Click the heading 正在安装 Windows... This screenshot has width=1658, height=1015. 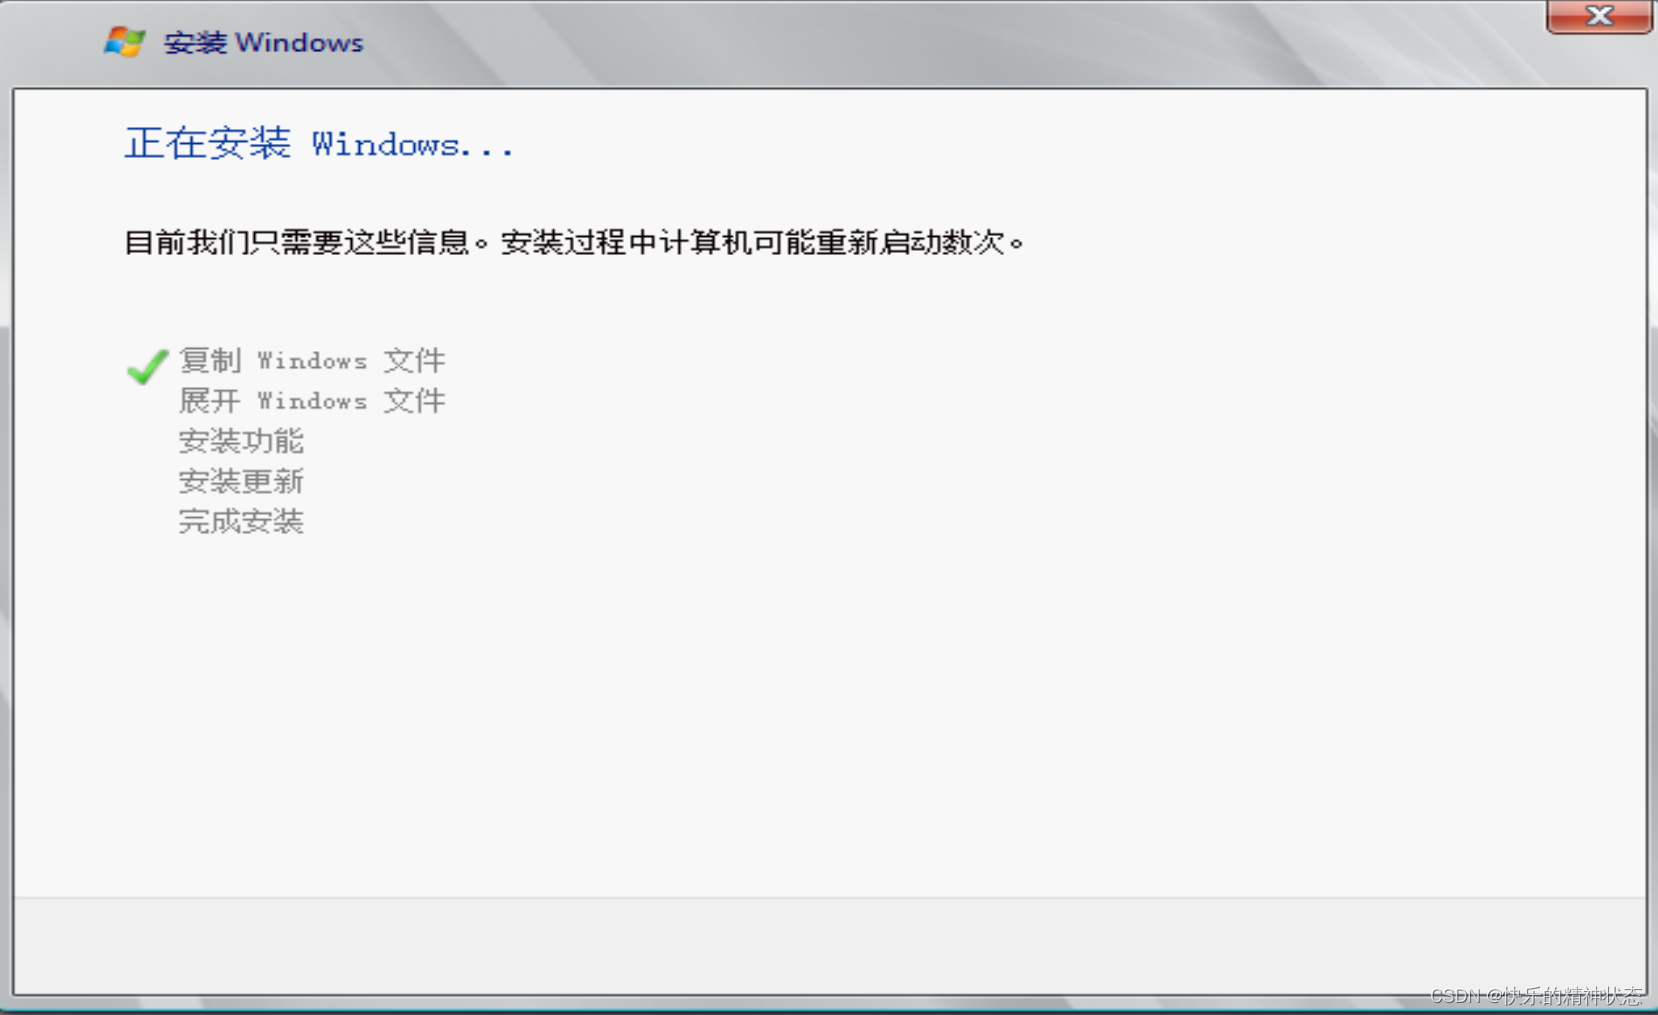point(319,143)
